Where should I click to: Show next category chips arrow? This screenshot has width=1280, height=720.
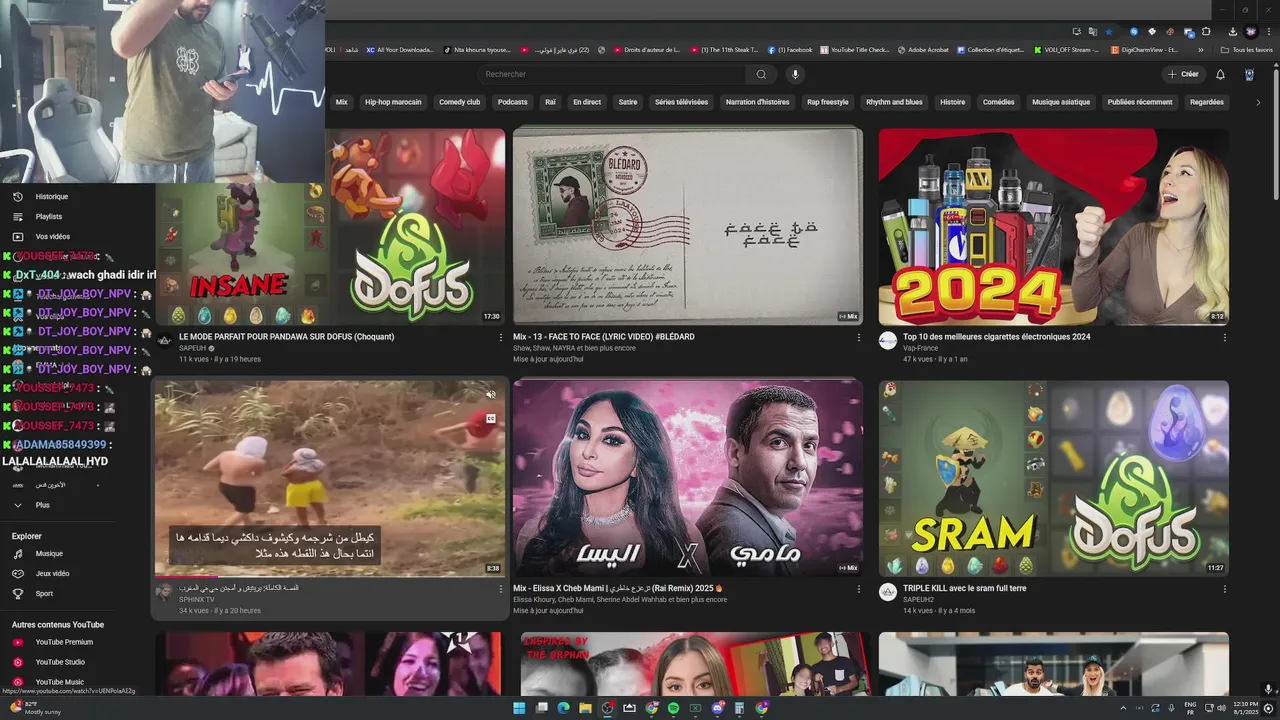pyautogui.click(x=1258, y=102)
